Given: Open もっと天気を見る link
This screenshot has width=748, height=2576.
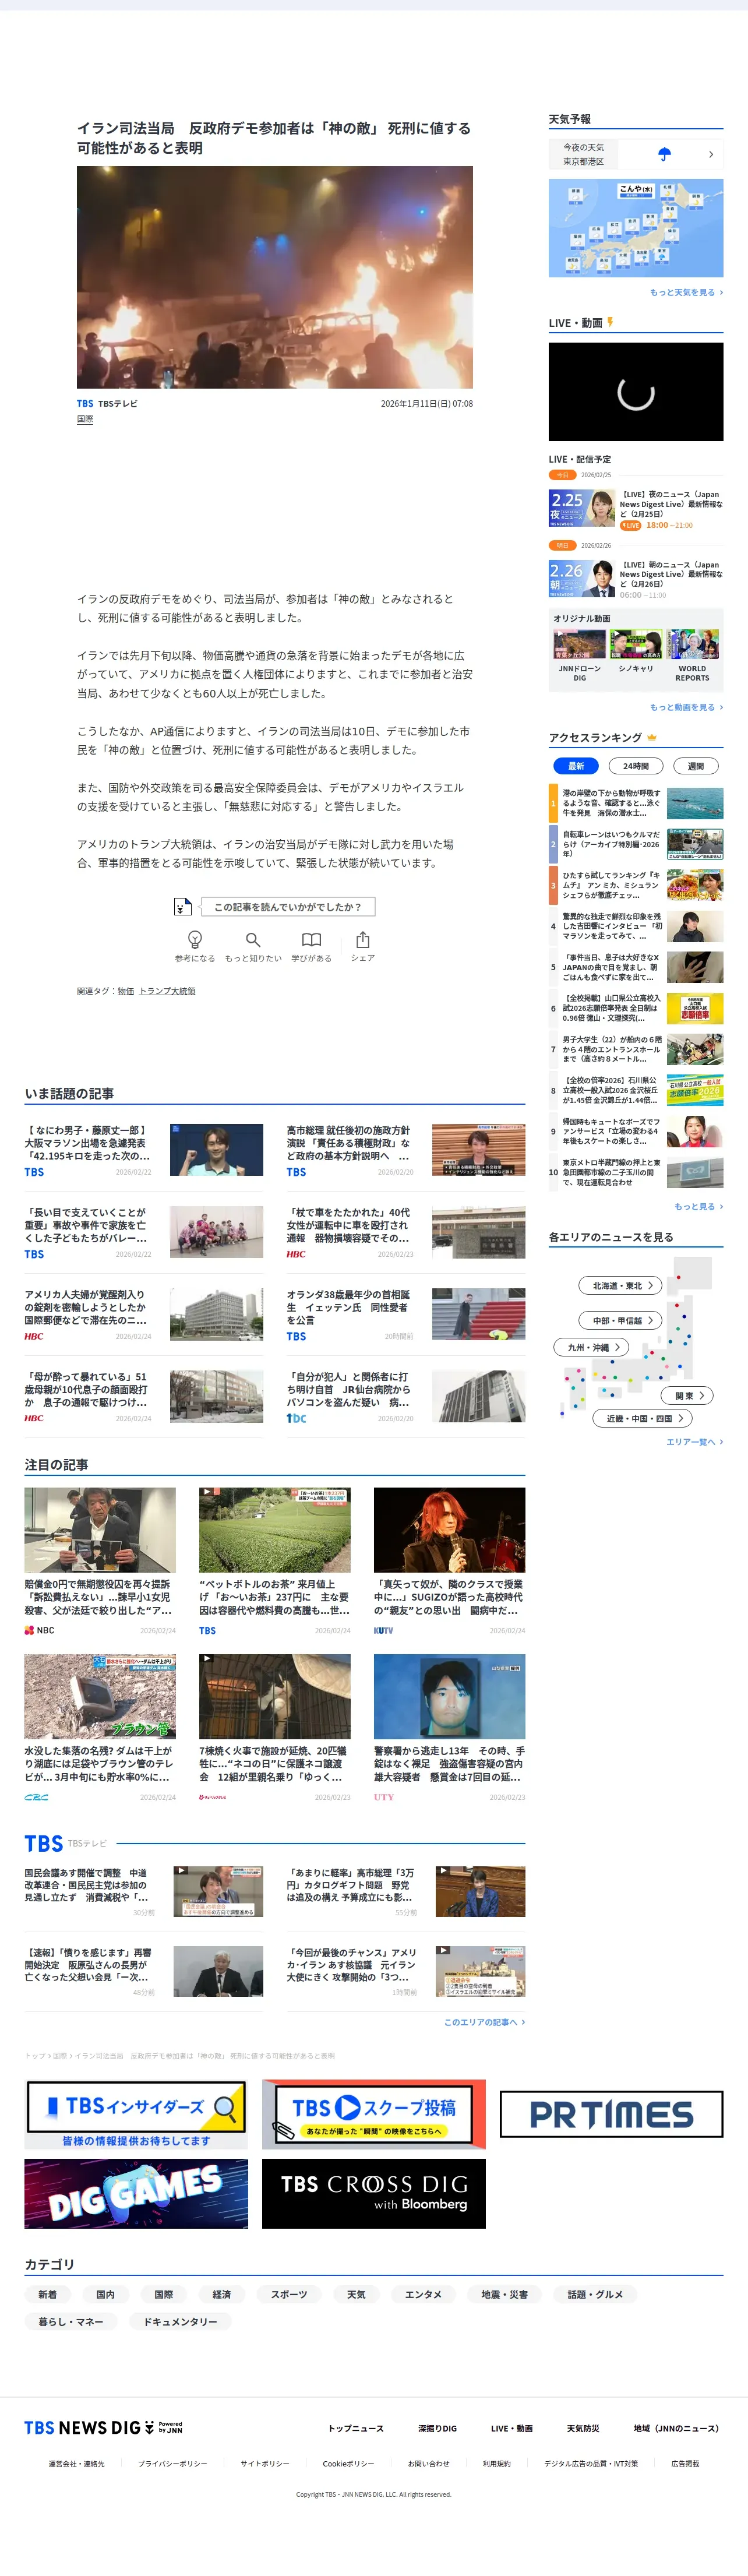Looking at the screenshot, I should click(x=686, y=293).
